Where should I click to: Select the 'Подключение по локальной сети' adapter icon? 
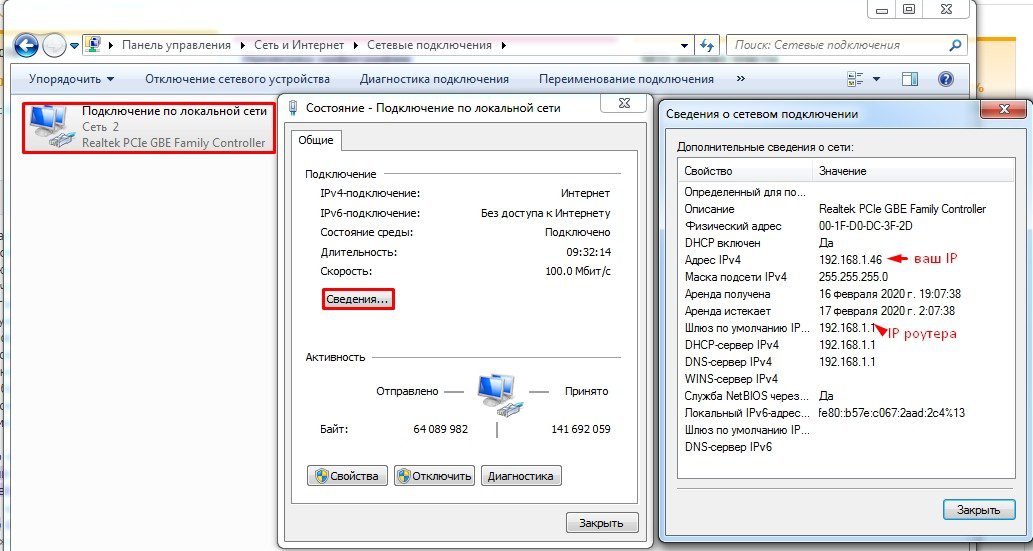click(x=53, y=125)
